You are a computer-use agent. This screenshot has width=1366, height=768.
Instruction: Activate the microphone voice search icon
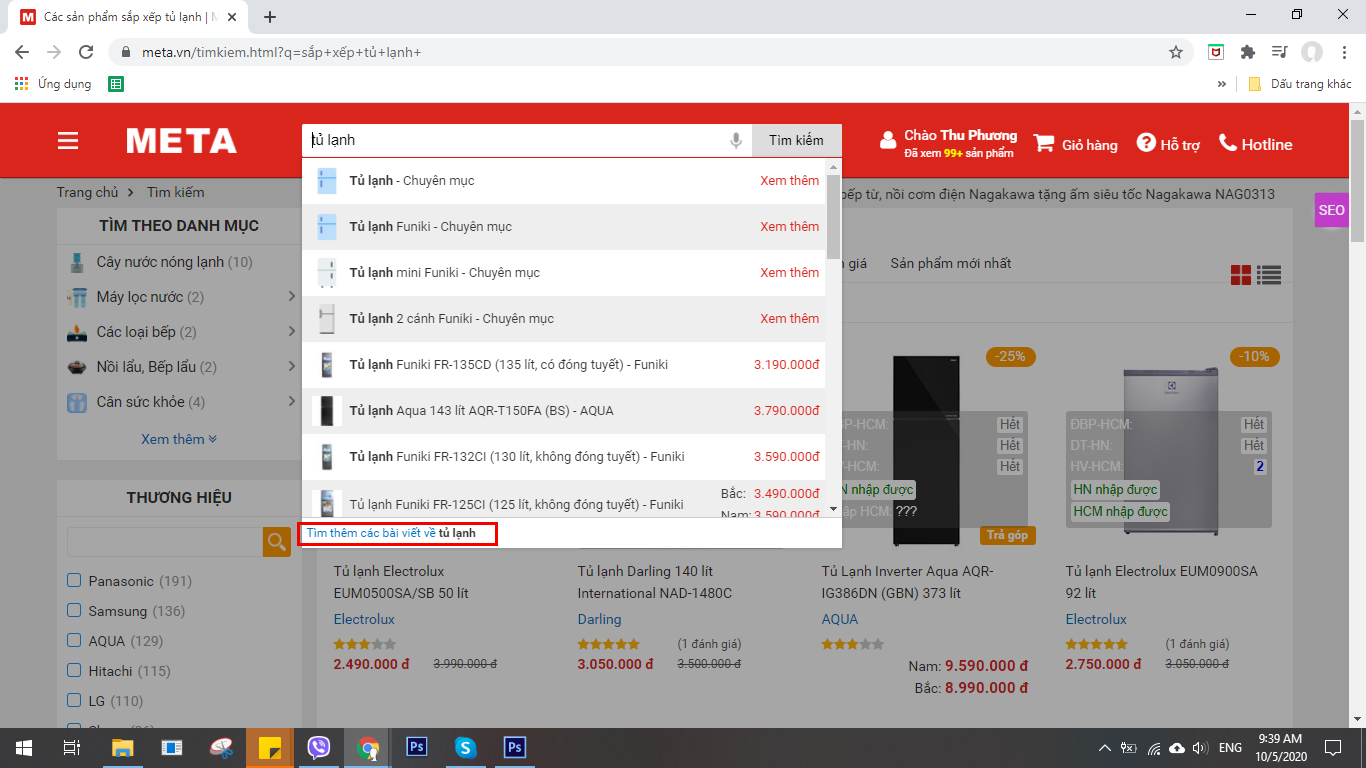(736, 141)
